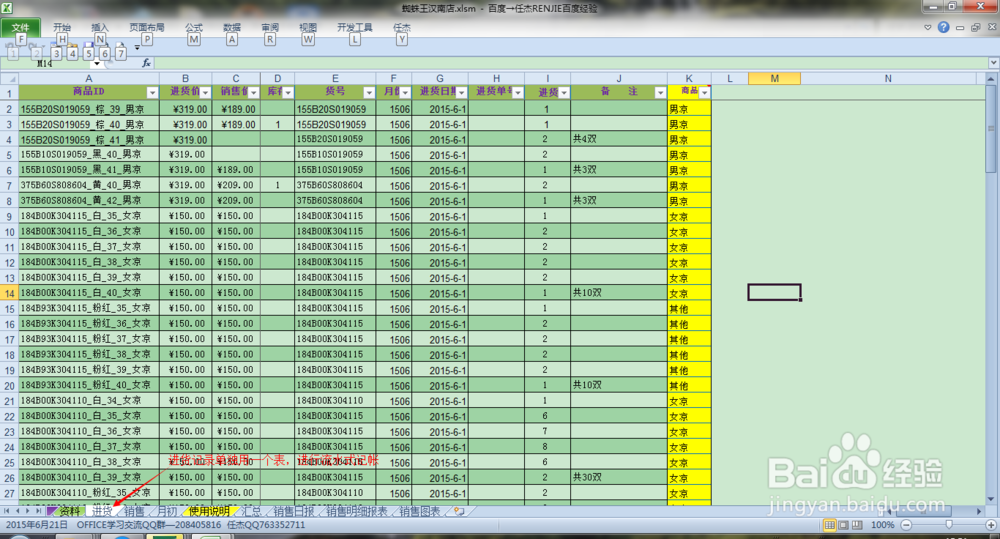Click the Select All corner triangle
The image size is (1000, 539).
(9, 78)
